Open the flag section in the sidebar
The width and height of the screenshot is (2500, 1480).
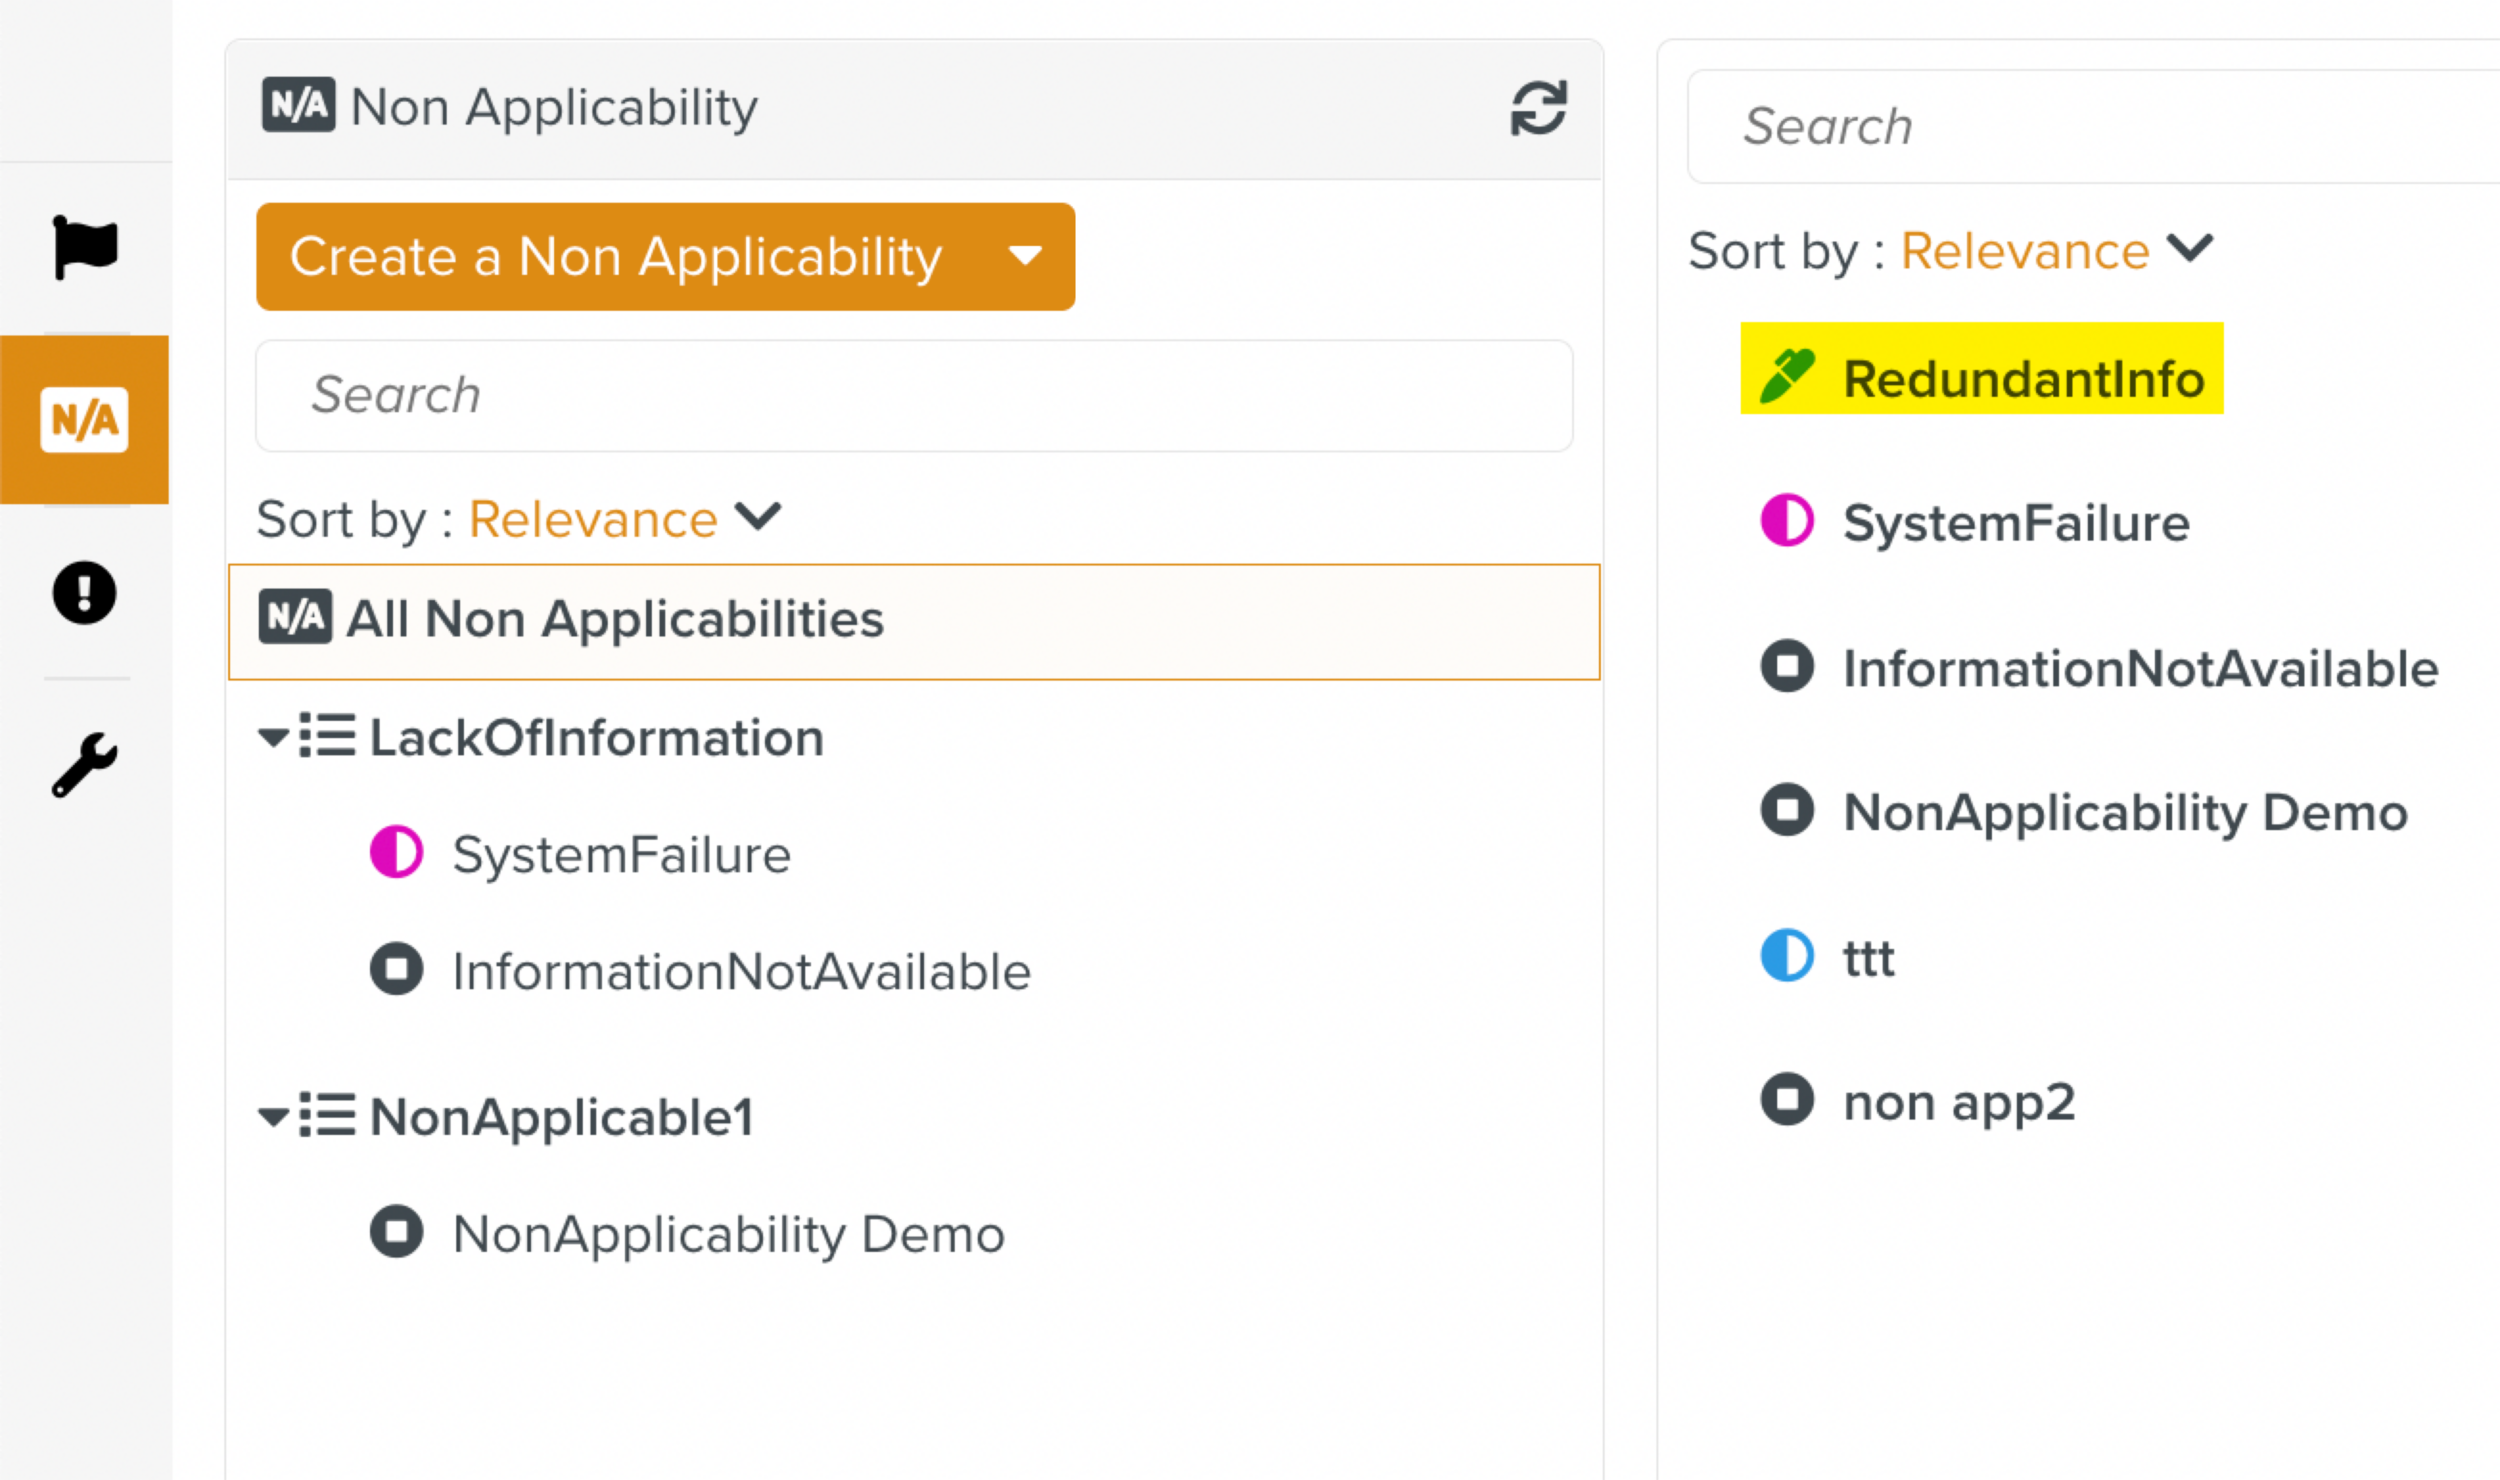click(x=85, y=247)
